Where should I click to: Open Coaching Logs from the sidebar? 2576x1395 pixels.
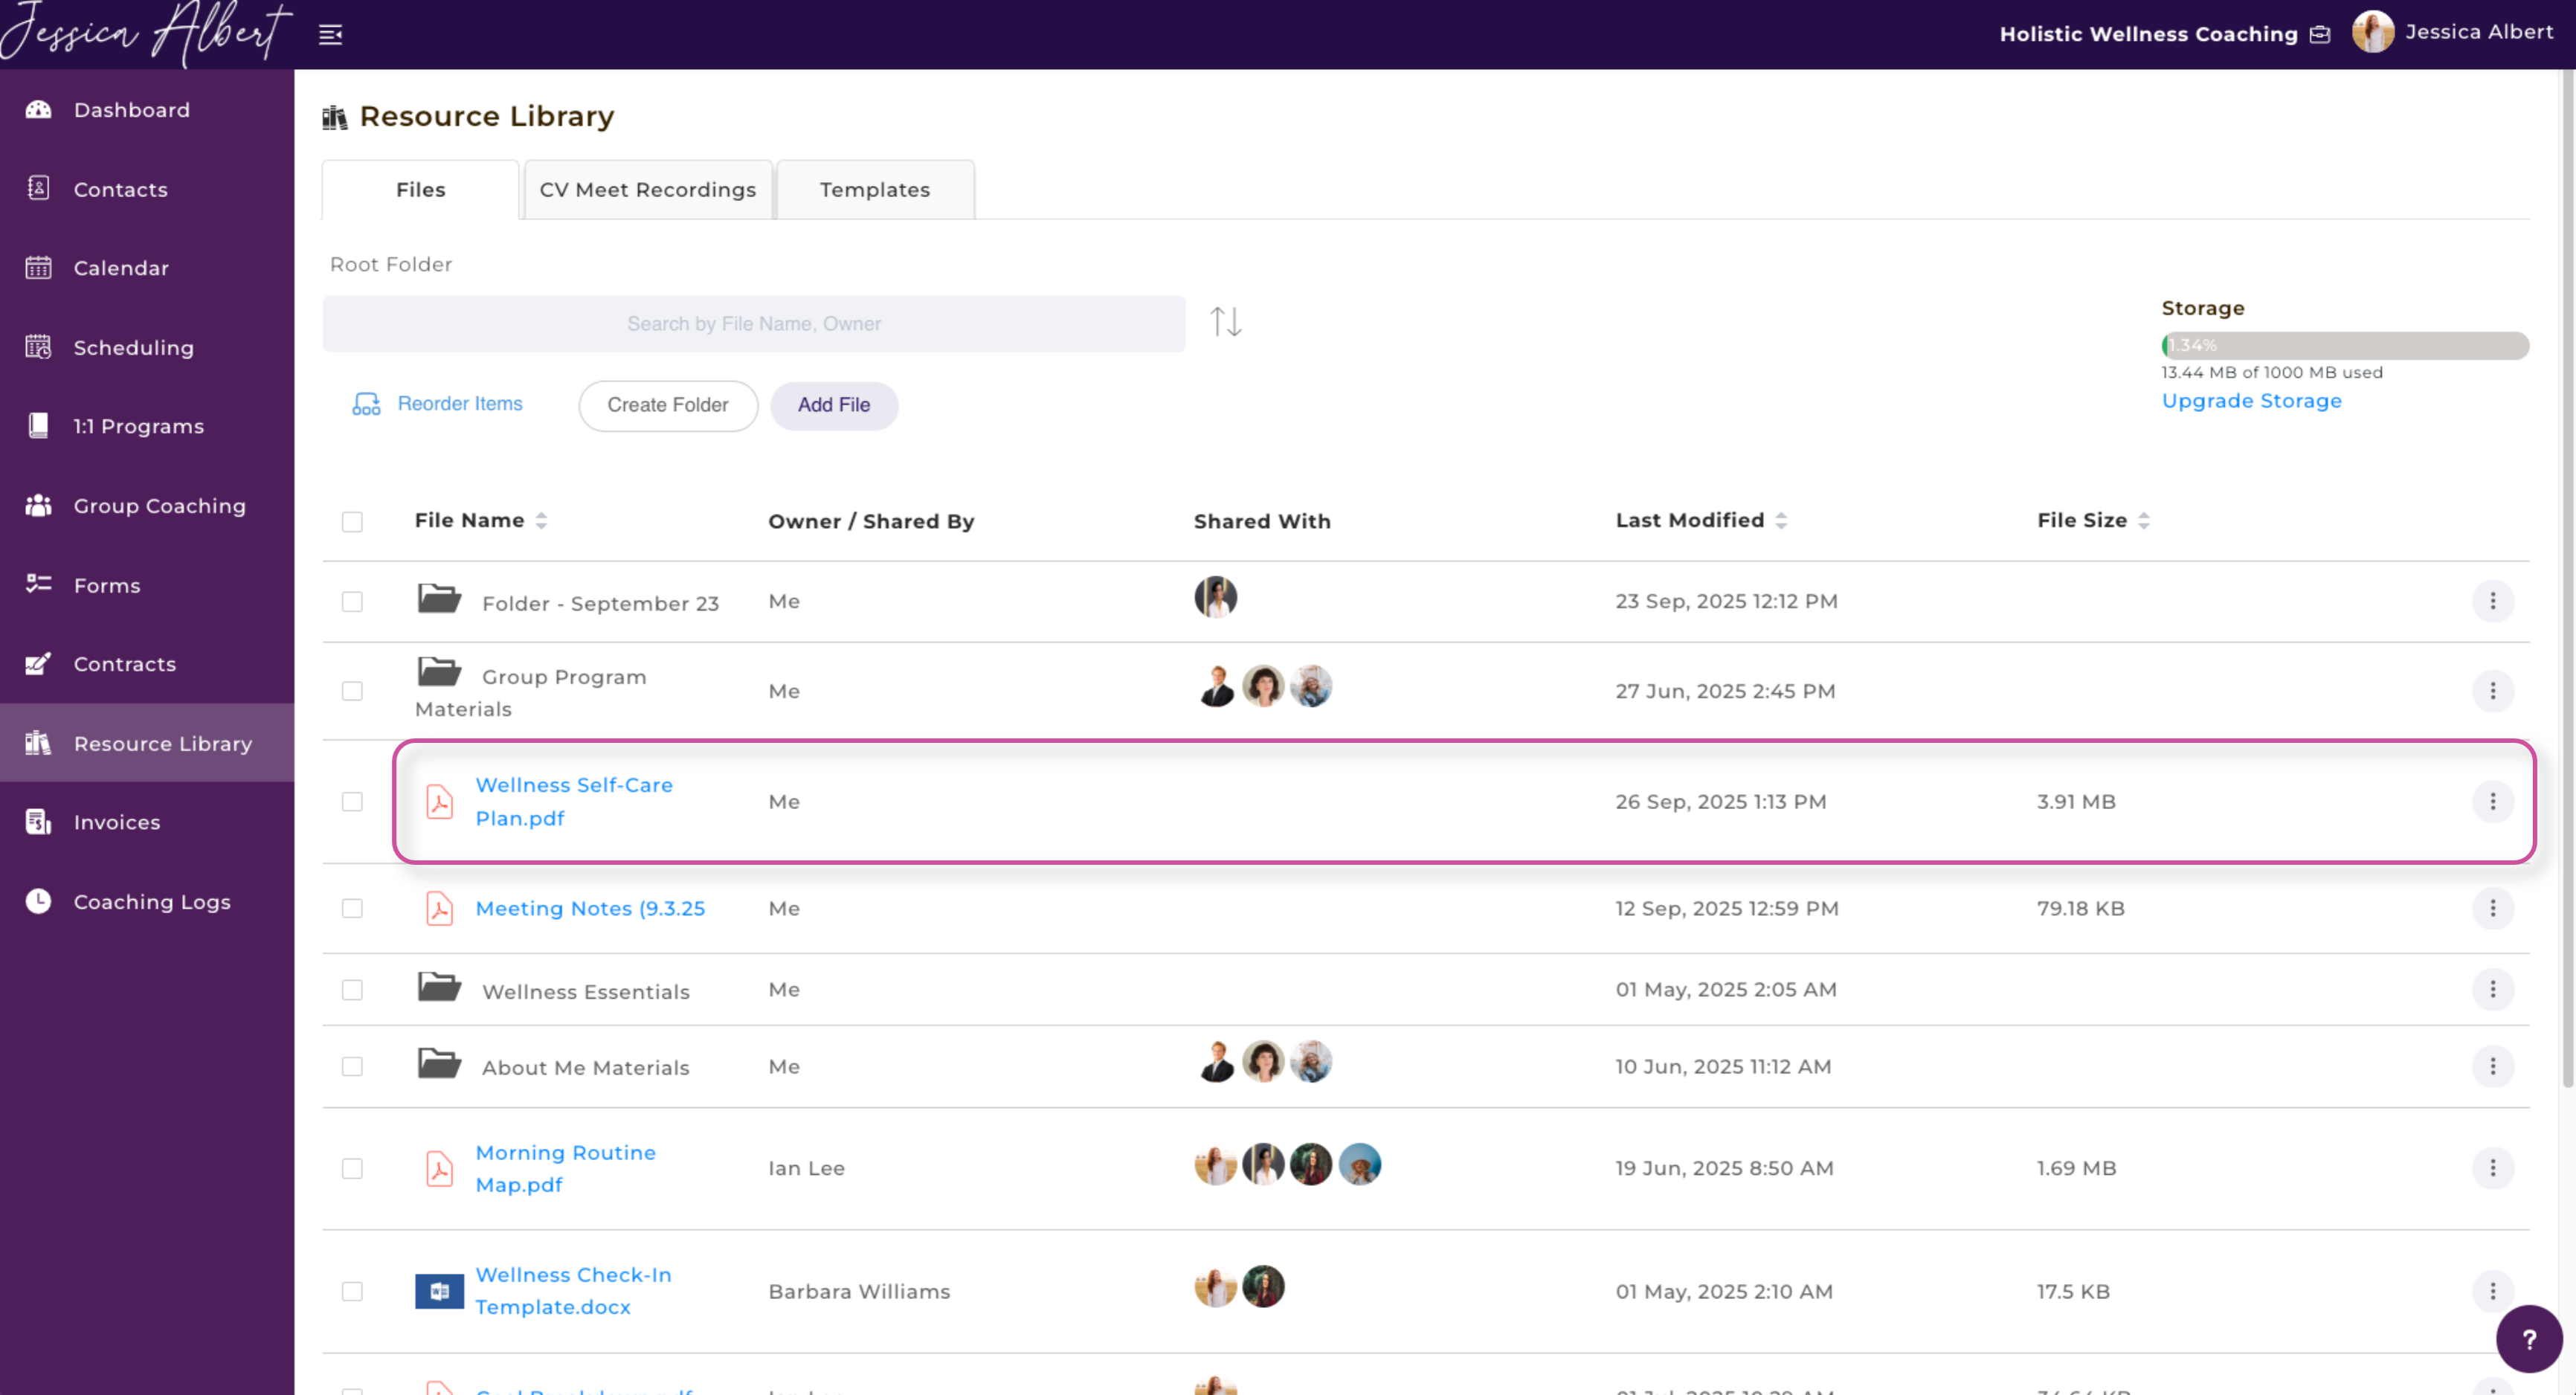(151, 901)
